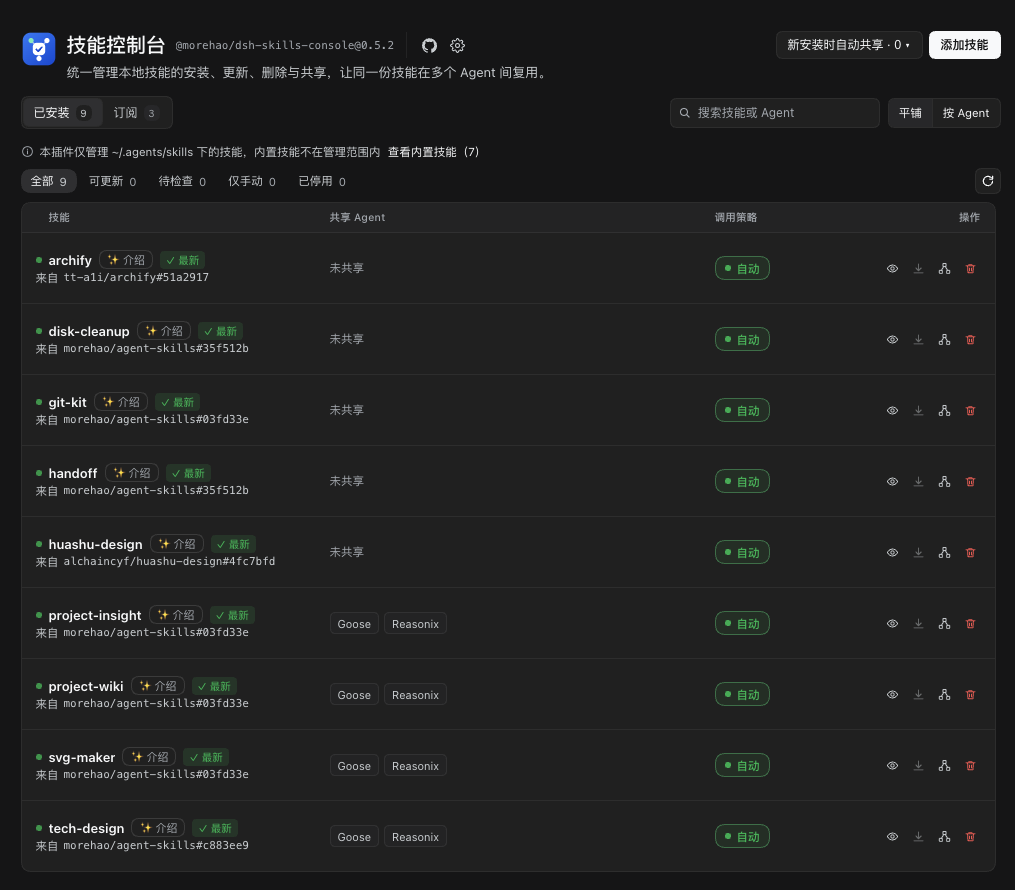The width and height of the screenshot is (1015, 890).
Task: Filter by 仅手动 skills
Action: click(252, 181)
